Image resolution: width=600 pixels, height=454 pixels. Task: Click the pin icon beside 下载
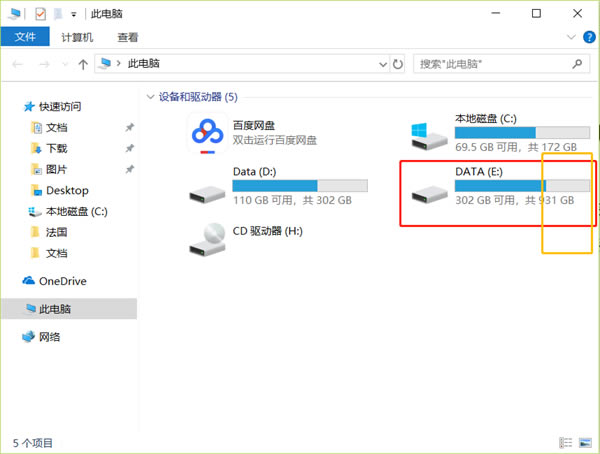[x=130, y=148]
